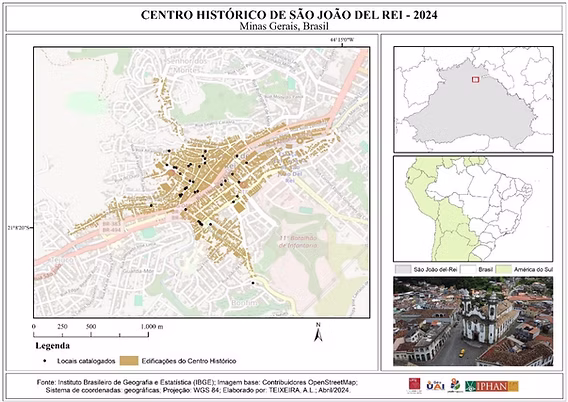
Task: Click the white Brasil legend swatch
Action: pyautogui.click(x=468, y=269)
